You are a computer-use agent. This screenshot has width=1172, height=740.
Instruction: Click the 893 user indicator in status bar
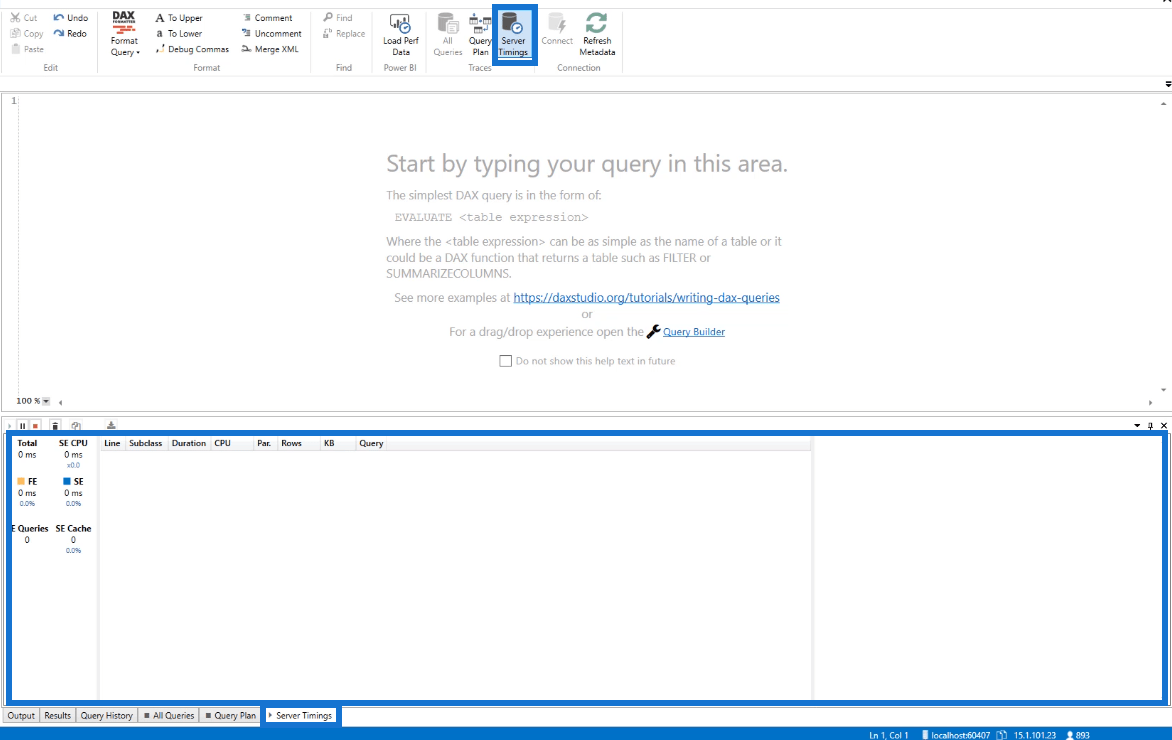(1078, 735)
